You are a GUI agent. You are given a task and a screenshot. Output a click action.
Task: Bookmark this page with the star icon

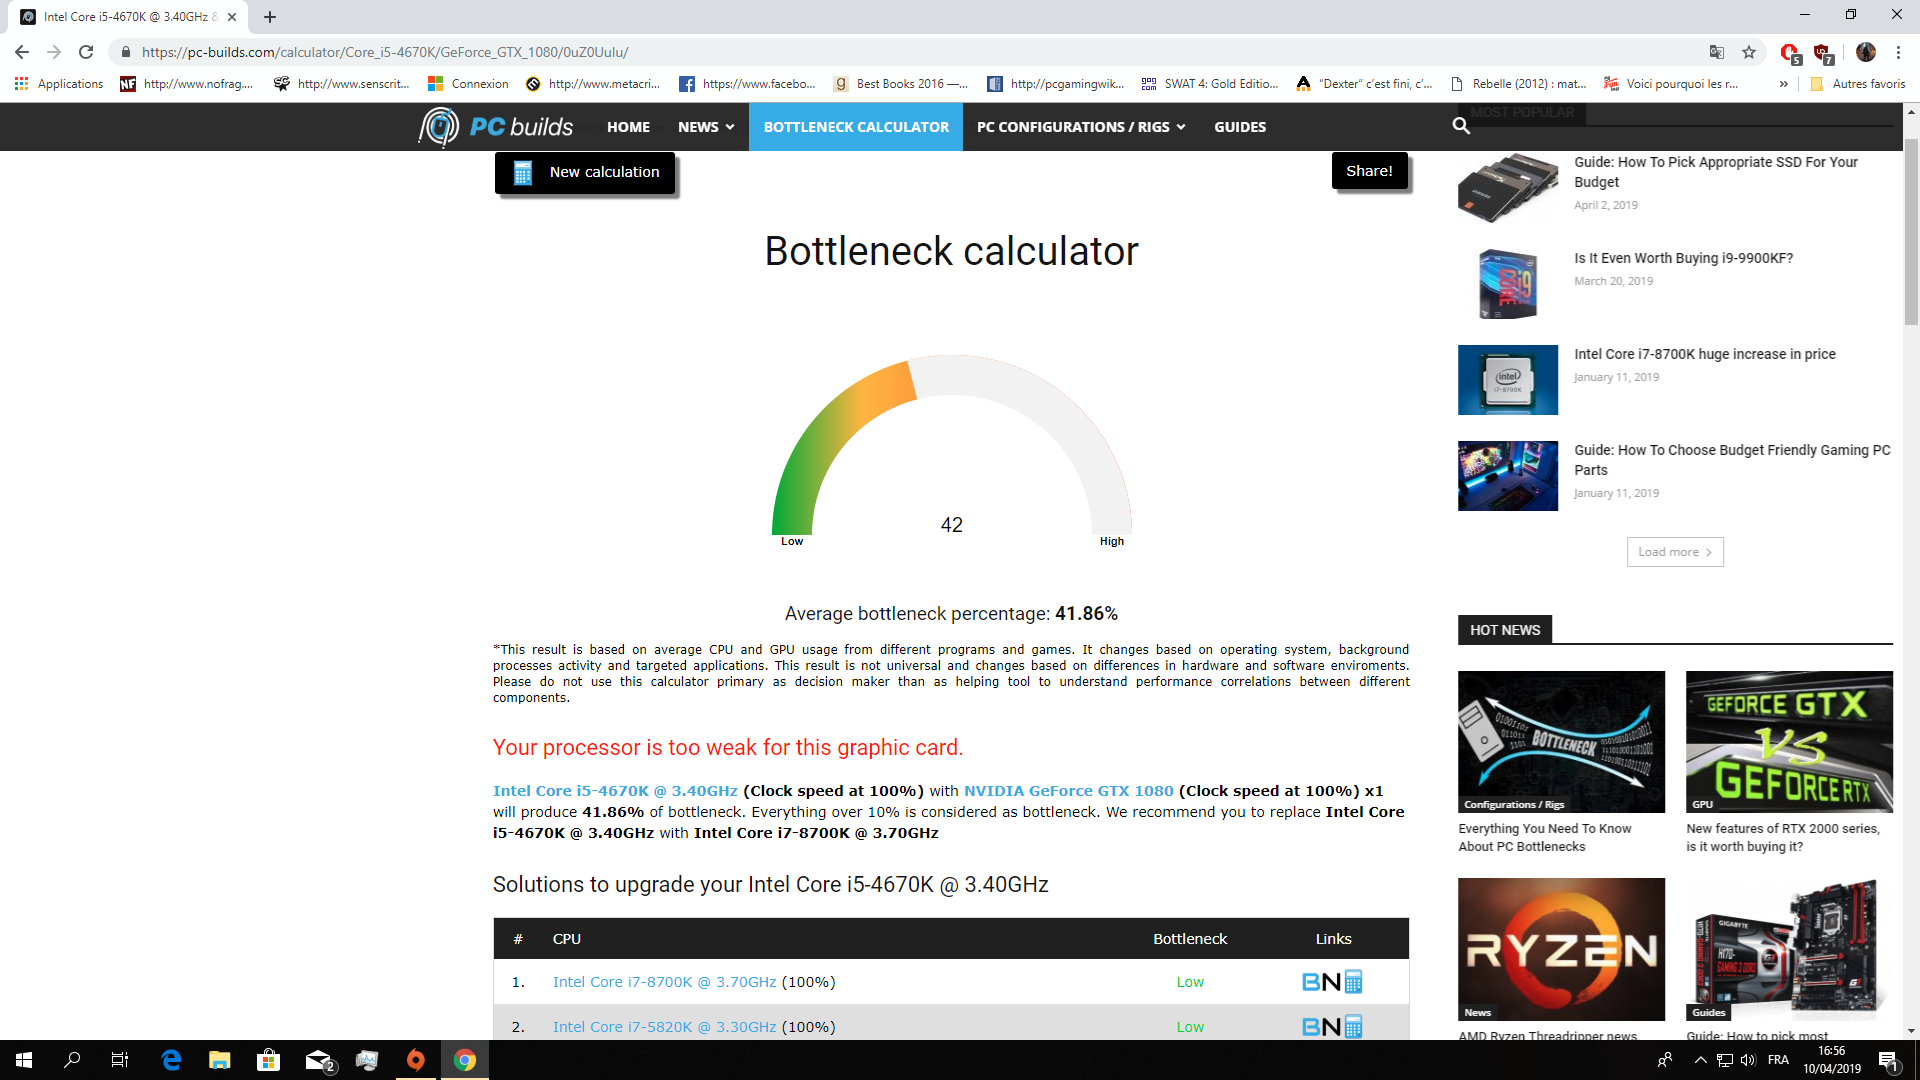pos(1749,52)
